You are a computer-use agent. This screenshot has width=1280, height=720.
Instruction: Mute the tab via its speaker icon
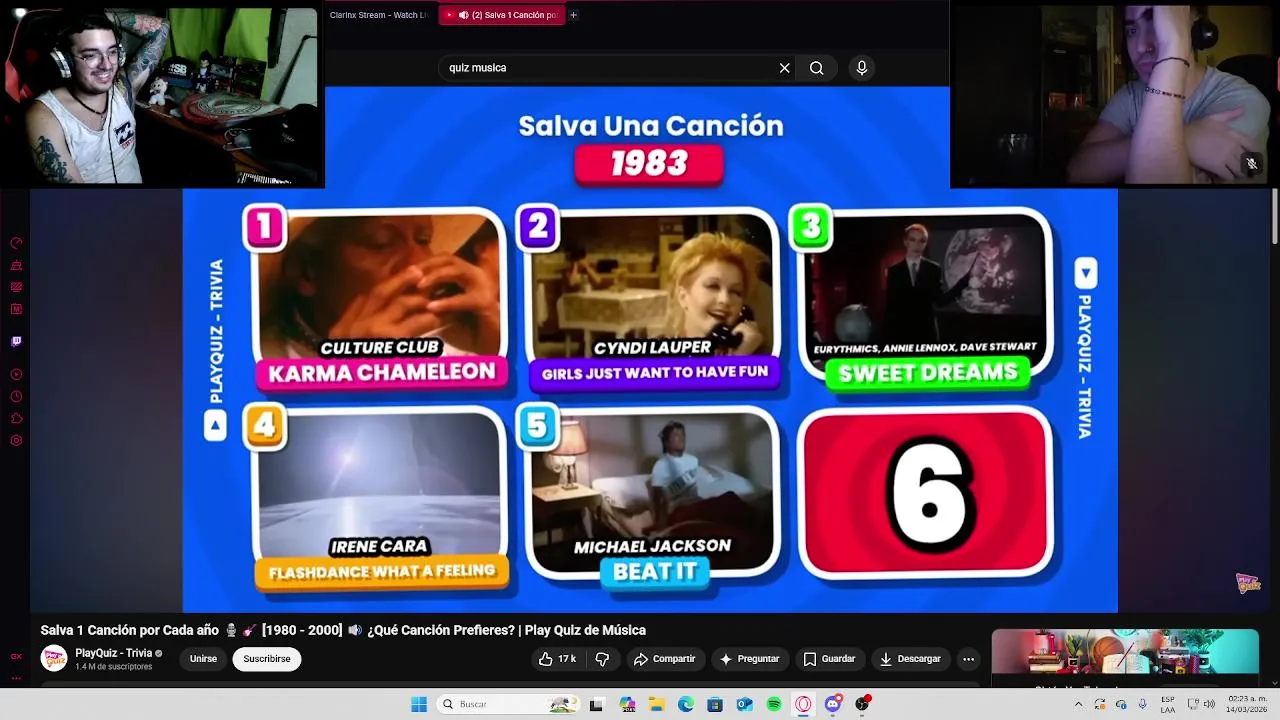pos(464,15)
